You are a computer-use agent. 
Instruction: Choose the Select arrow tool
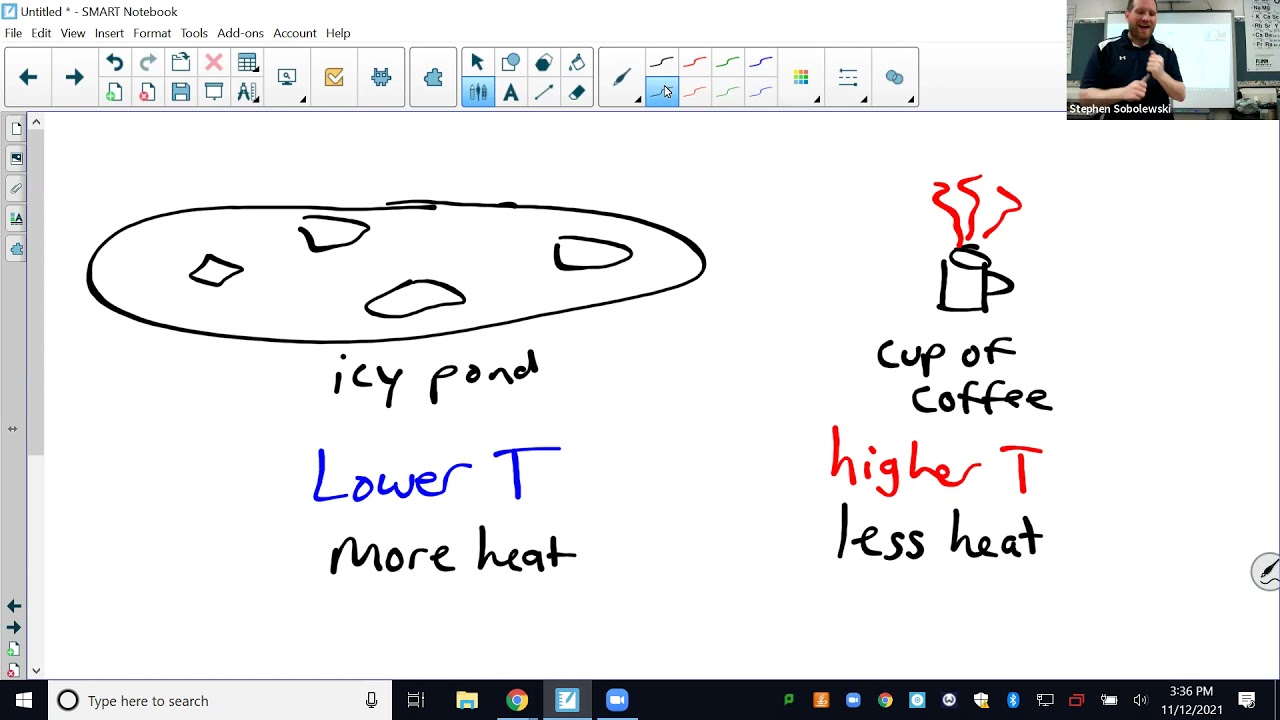pos(477,63)
